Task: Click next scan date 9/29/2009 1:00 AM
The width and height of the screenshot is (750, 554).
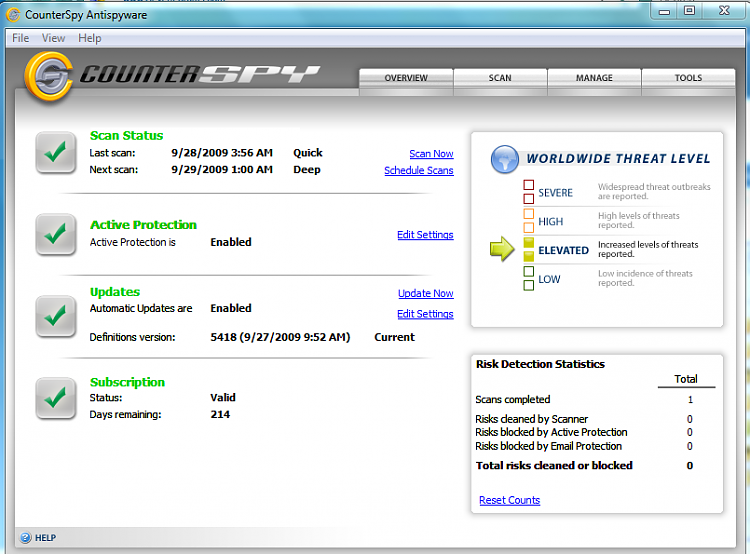Action: tap(222, 169)
